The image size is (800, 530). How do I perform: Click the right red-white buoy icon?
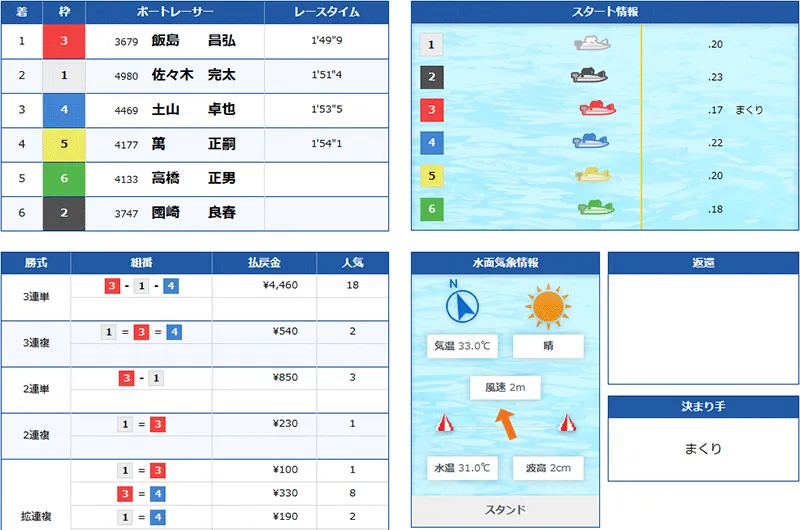point(567,422)
